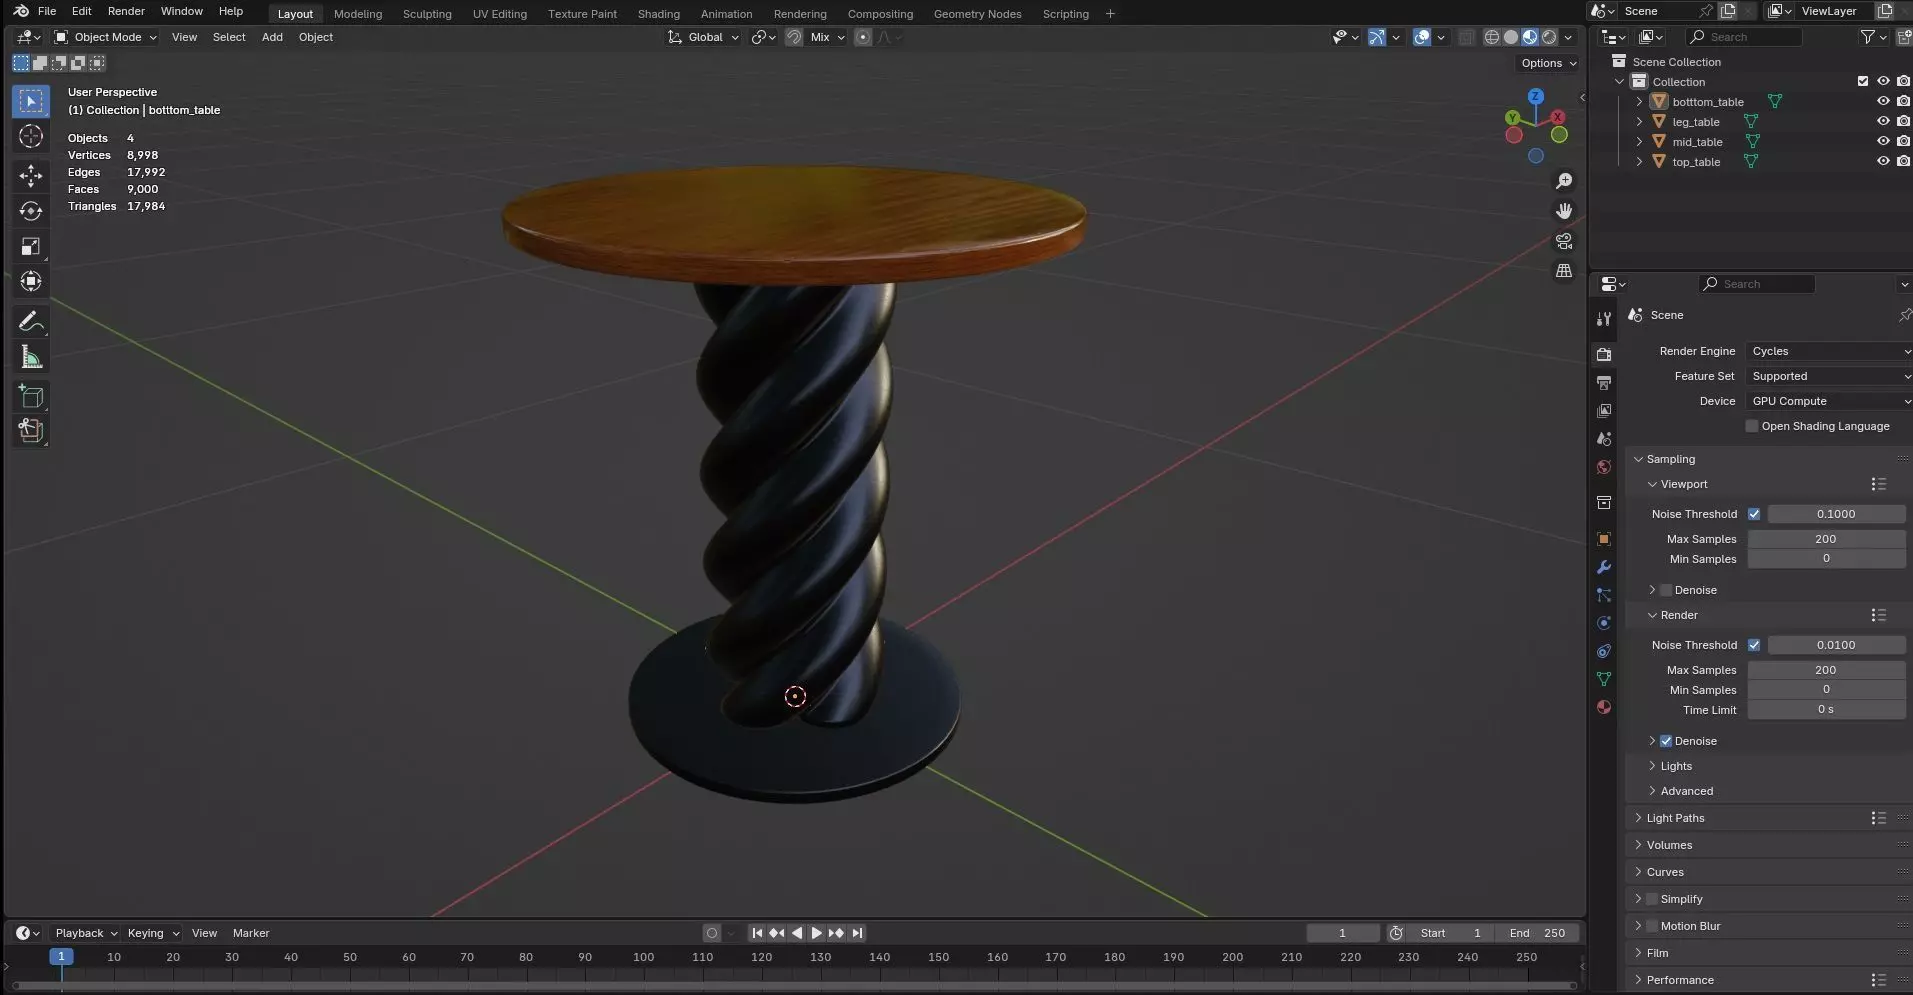Open the View Layer properties tab
The width and height of the screenshot is (1913, 995).
pyautogui.click(x=1604, y=411)
